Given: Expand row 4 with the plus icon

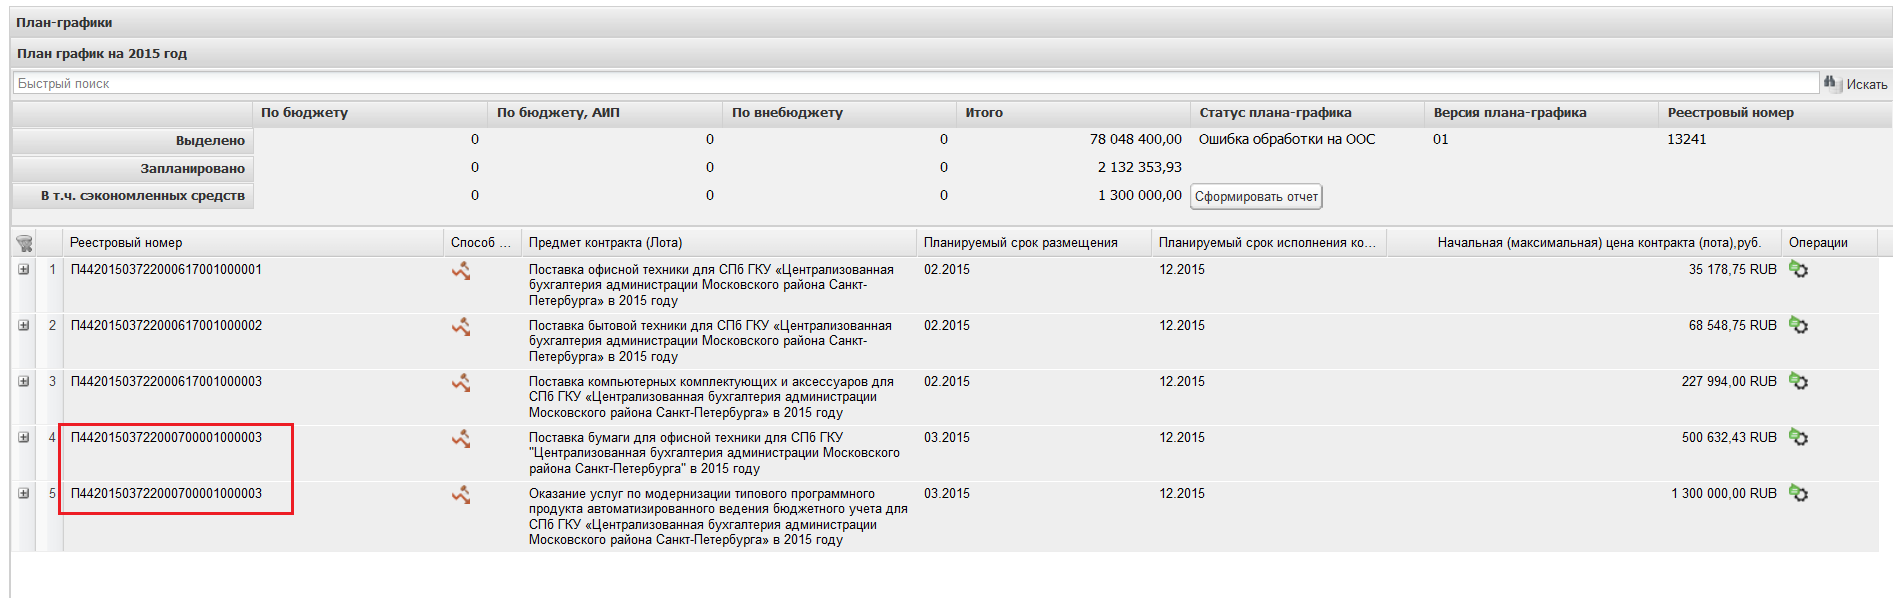Looking at the screenshot, I should click(x=24, y=437).
